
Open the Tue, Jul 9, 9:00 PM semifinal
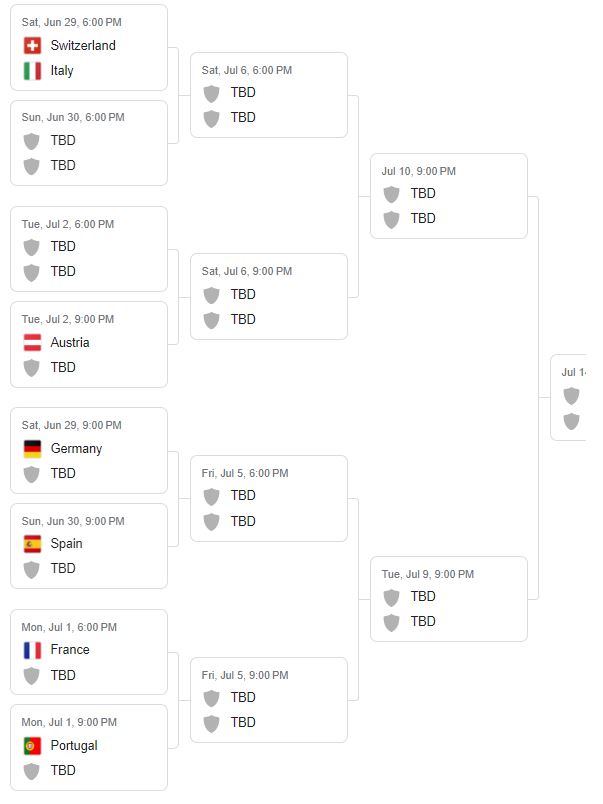(x=449, y=599)
